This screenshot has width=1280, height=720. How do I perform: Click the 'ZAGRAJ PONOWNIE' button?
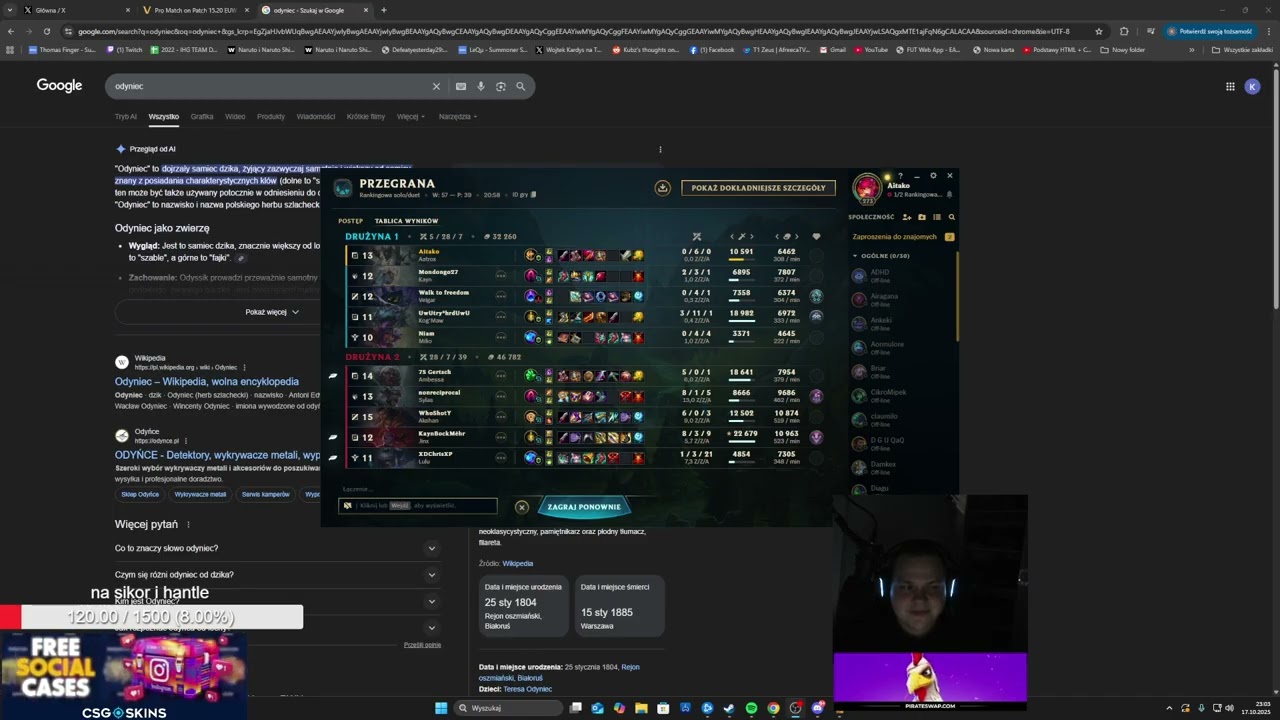584,507
